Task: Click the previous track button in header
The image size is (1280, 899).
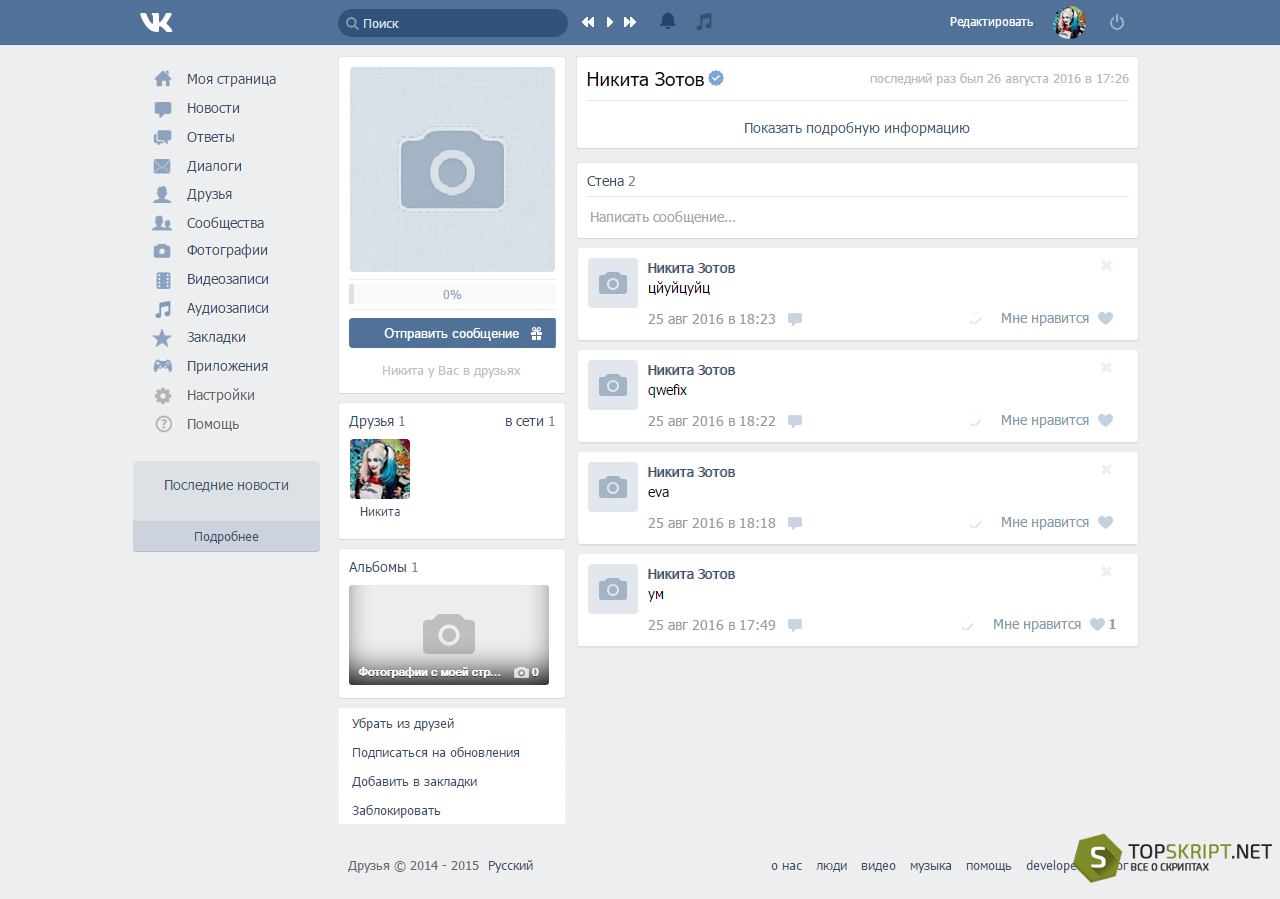Action: (x=588, y=22)
